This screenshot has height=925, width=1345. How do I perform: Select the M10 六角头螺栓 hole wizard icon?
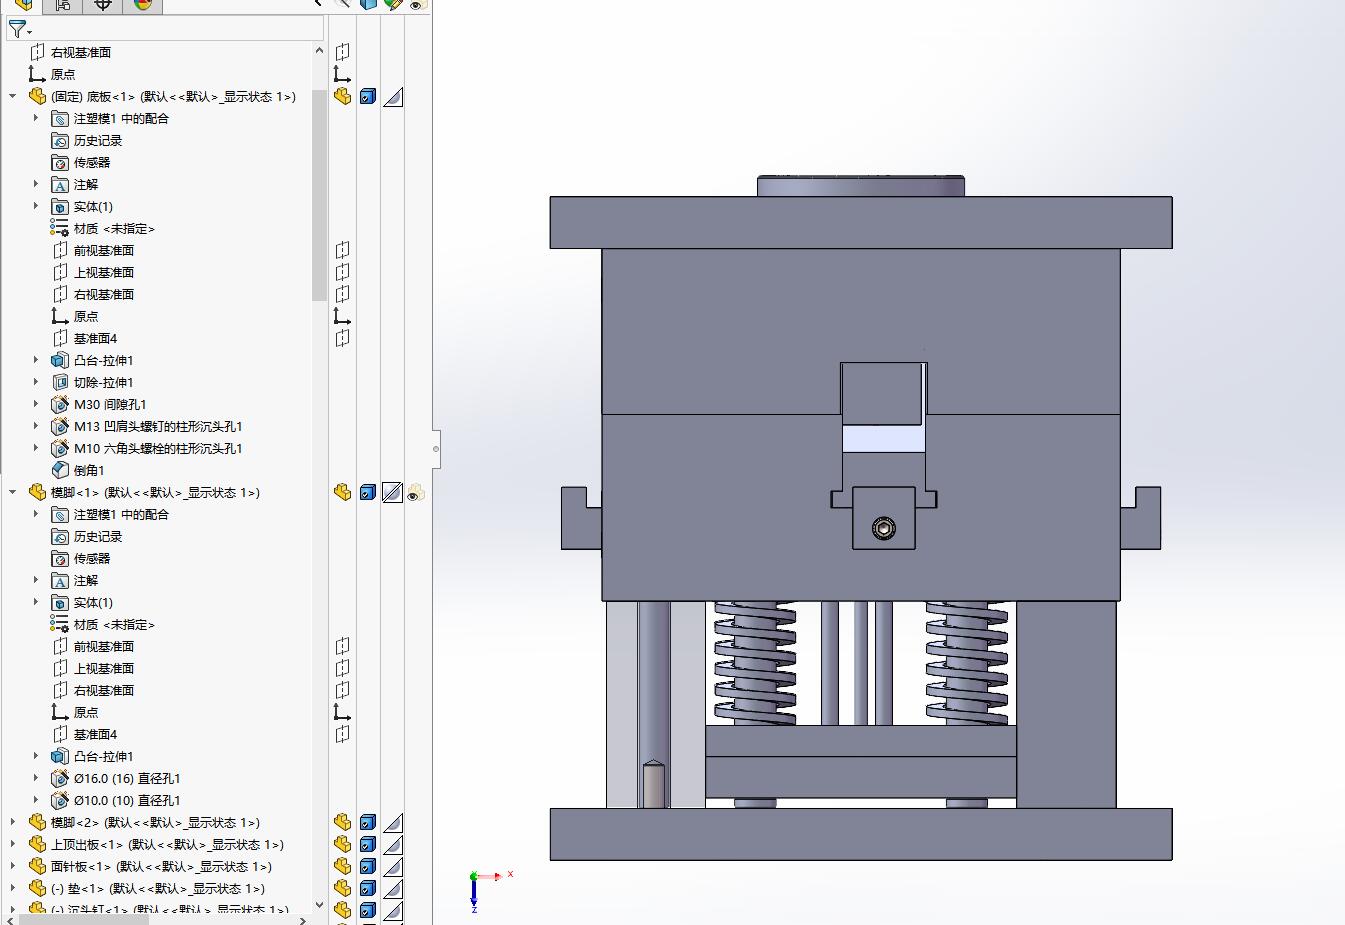pos(60,449)
